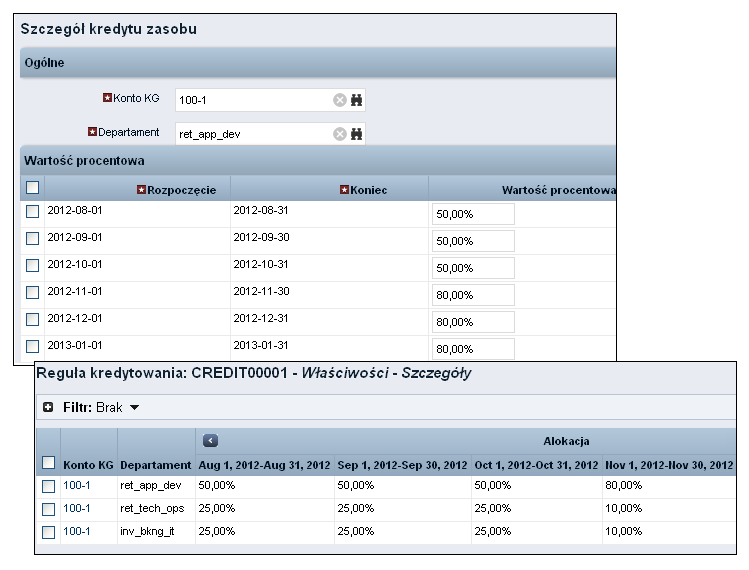Click the Wartość procentowa column header
Viewport: 749px width, 570px height.
[x=558, y=190]
